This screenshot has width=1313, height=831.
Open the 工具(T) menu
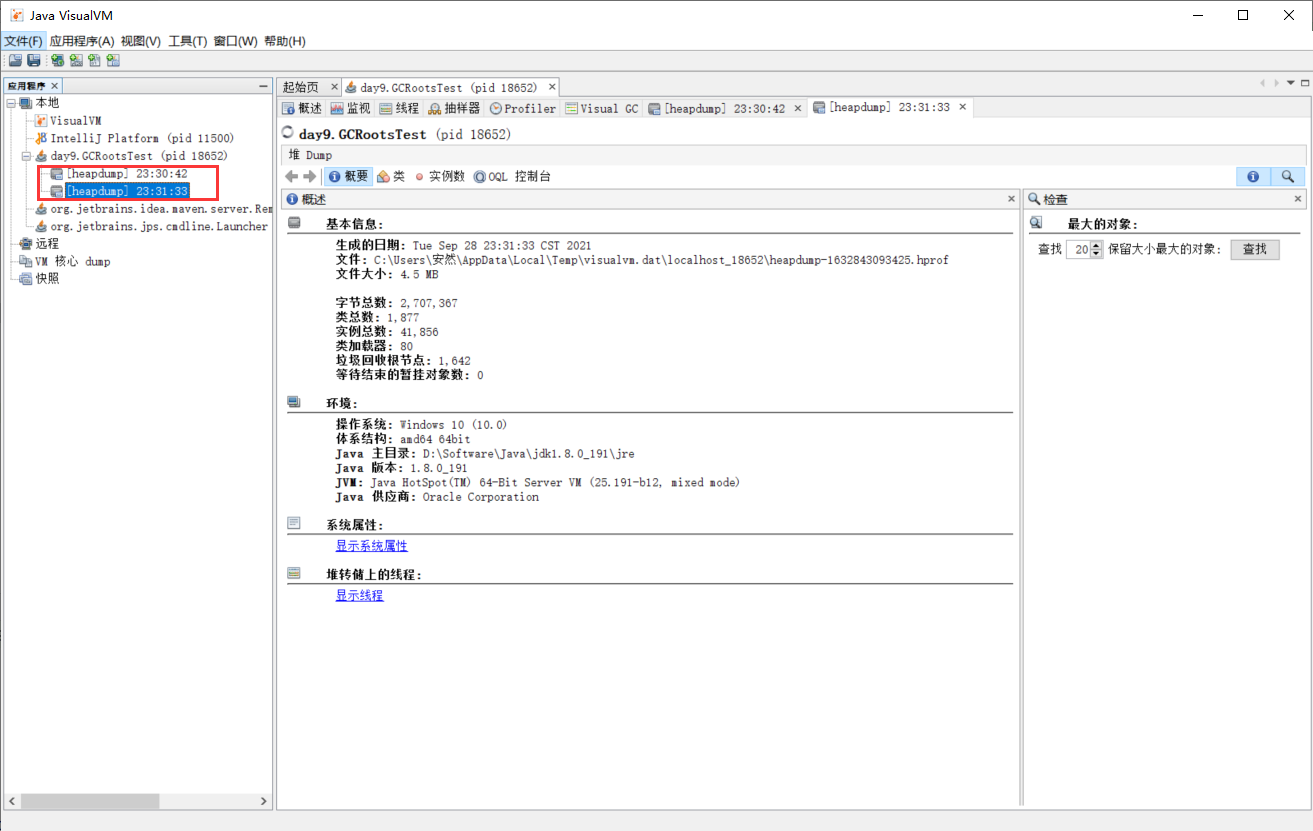(188, 41)
